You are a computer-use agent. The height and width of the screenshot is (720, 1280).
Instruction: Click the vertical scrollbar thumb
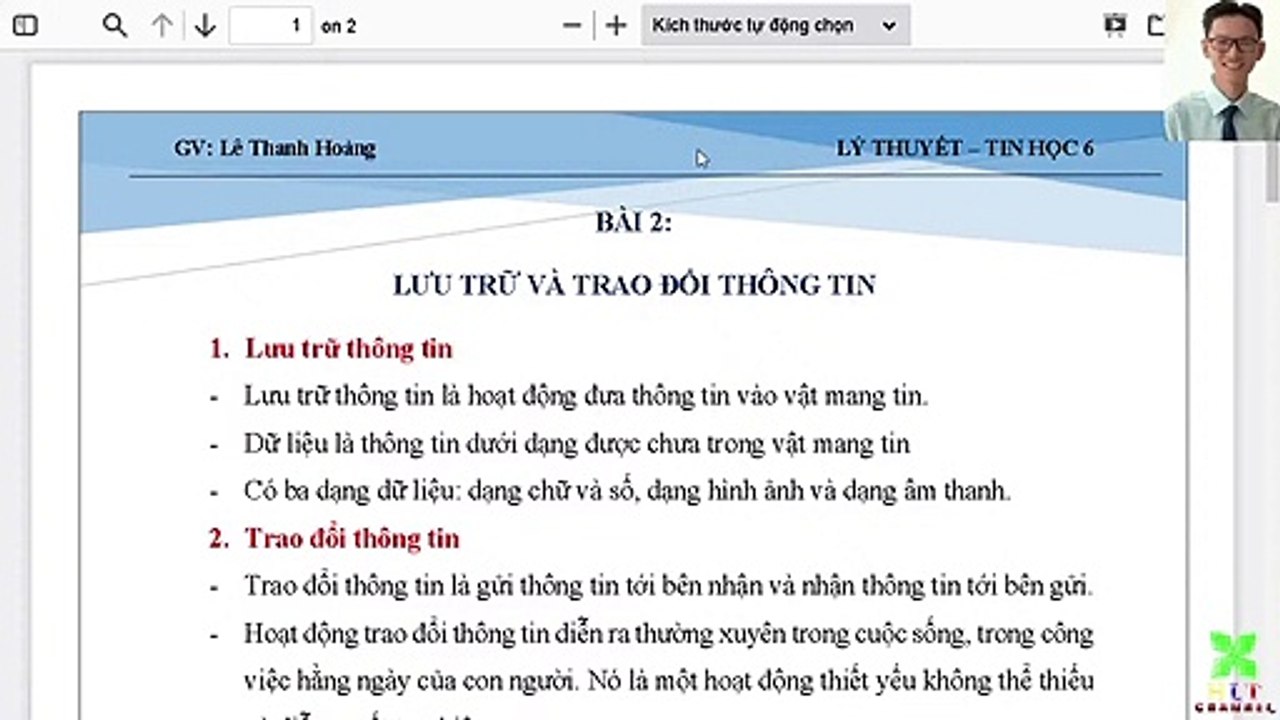(1272, 170)
